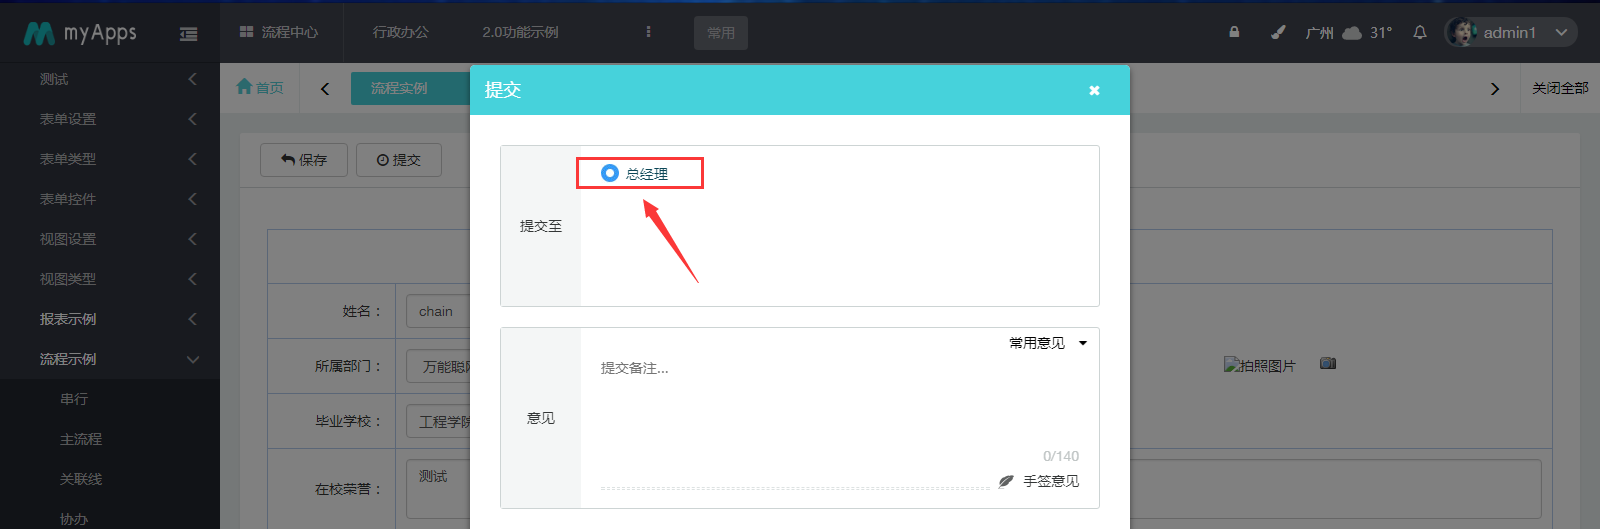Open the 行政办公 top menu
Screen dimensions: 1600x529
pyautogui.click(x=401, y=32)
